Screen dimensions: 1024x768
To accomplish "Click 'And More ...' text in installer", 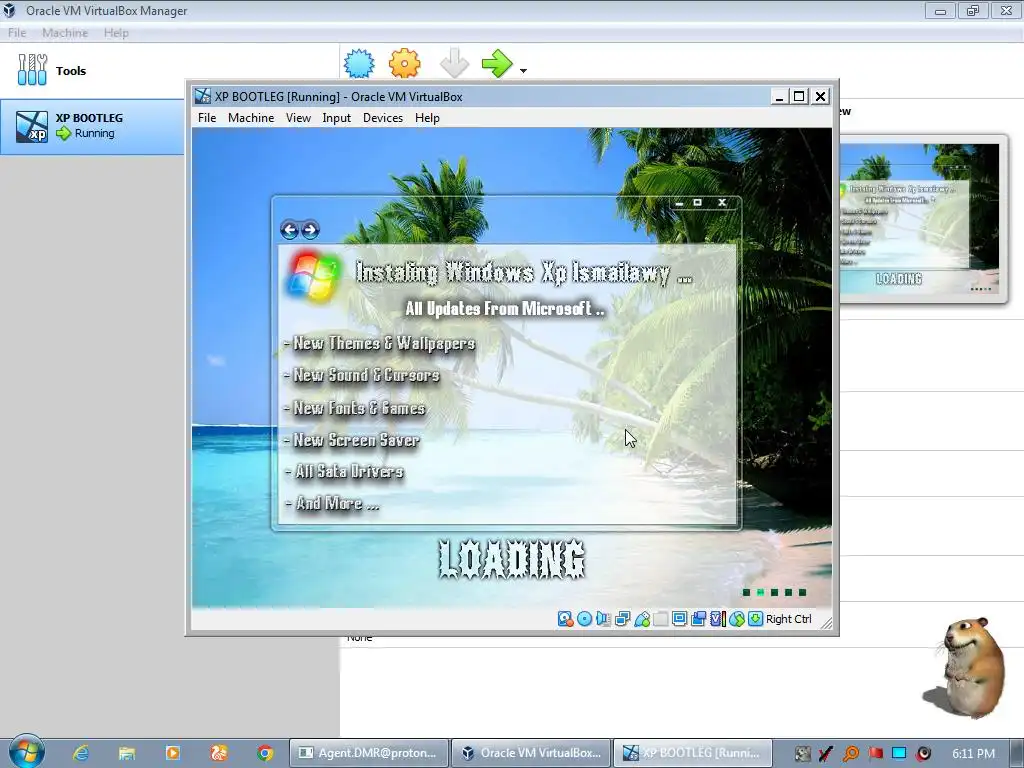I will [337, 504].
